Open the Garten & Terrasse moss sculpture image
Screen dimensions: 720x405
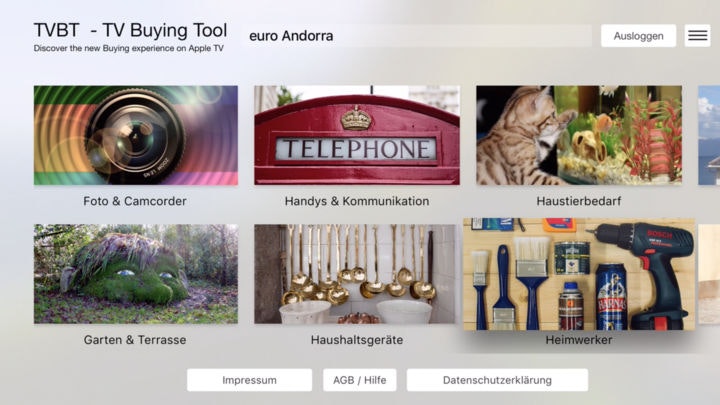pyautogui.click(x=136, y=274)
